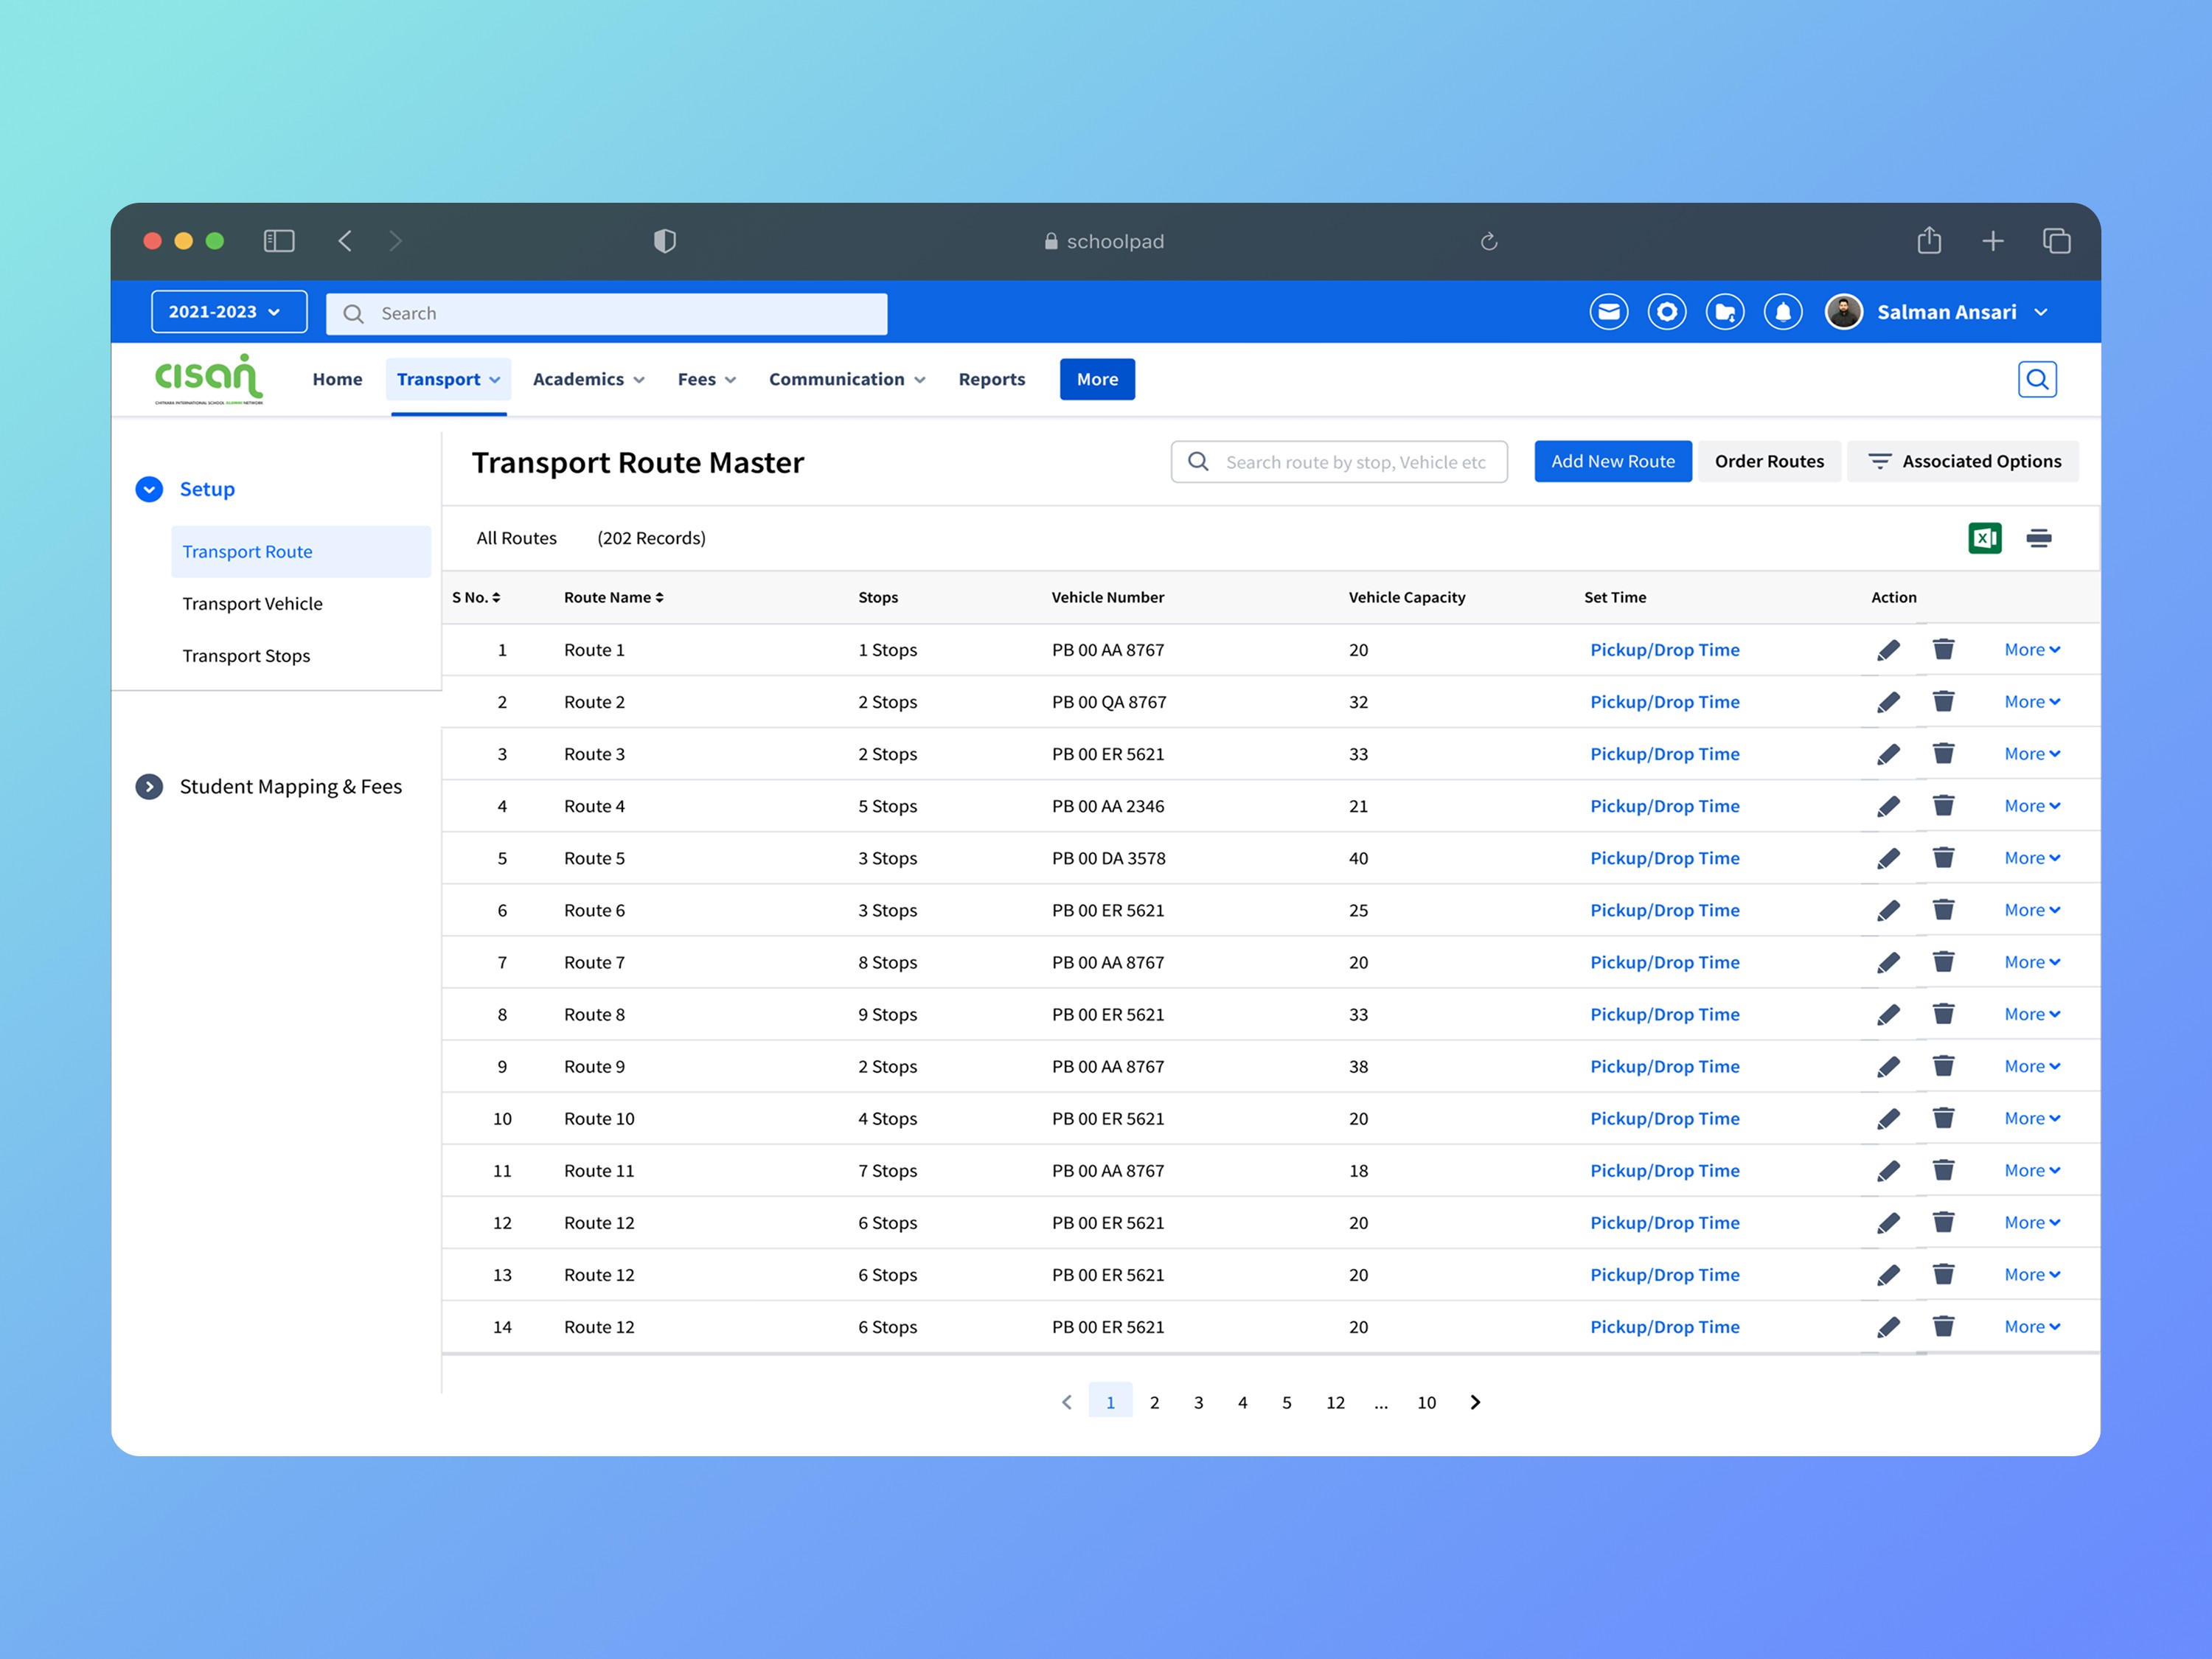Delete Route 7 using trash icon
This screenshot has height=1659, width=2212.
[1942, 962]
